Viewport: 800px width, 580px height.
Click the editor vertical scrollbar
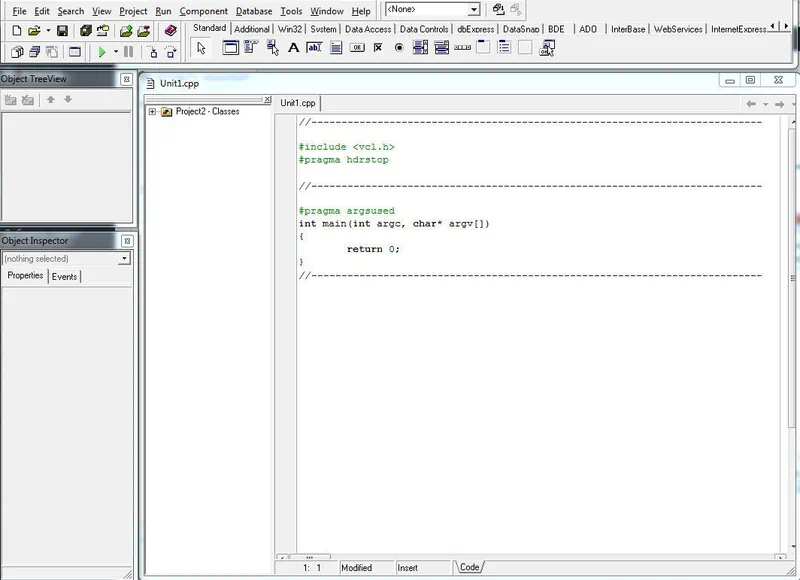click(792, 334)
